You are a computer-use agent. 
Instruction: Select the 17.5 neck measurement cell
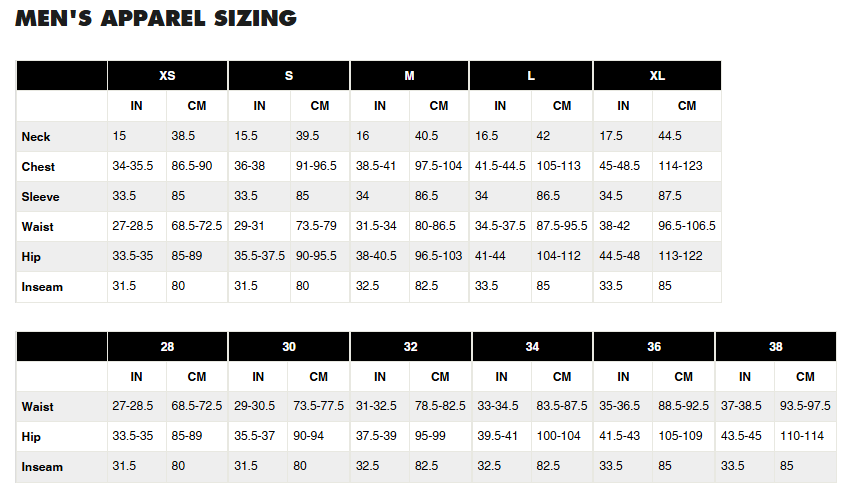click(x=611, y=137)
